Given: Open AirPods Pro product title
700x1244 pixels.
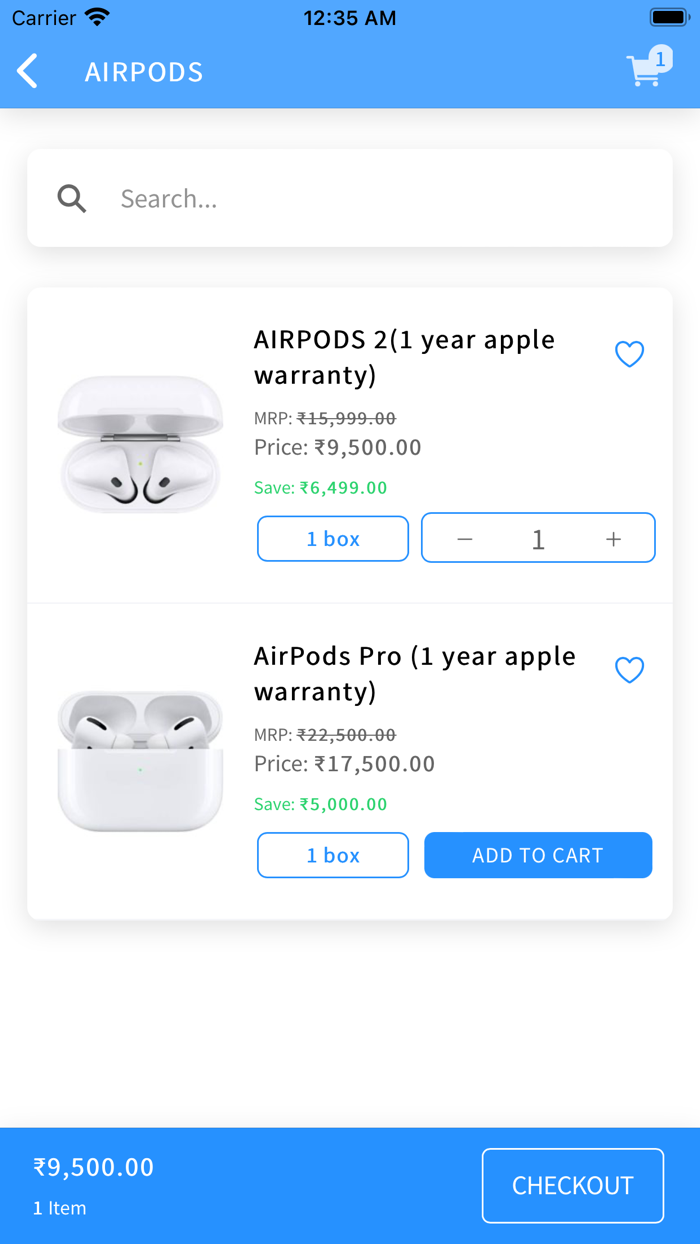Looking at the screenshot, I should 414,673.
